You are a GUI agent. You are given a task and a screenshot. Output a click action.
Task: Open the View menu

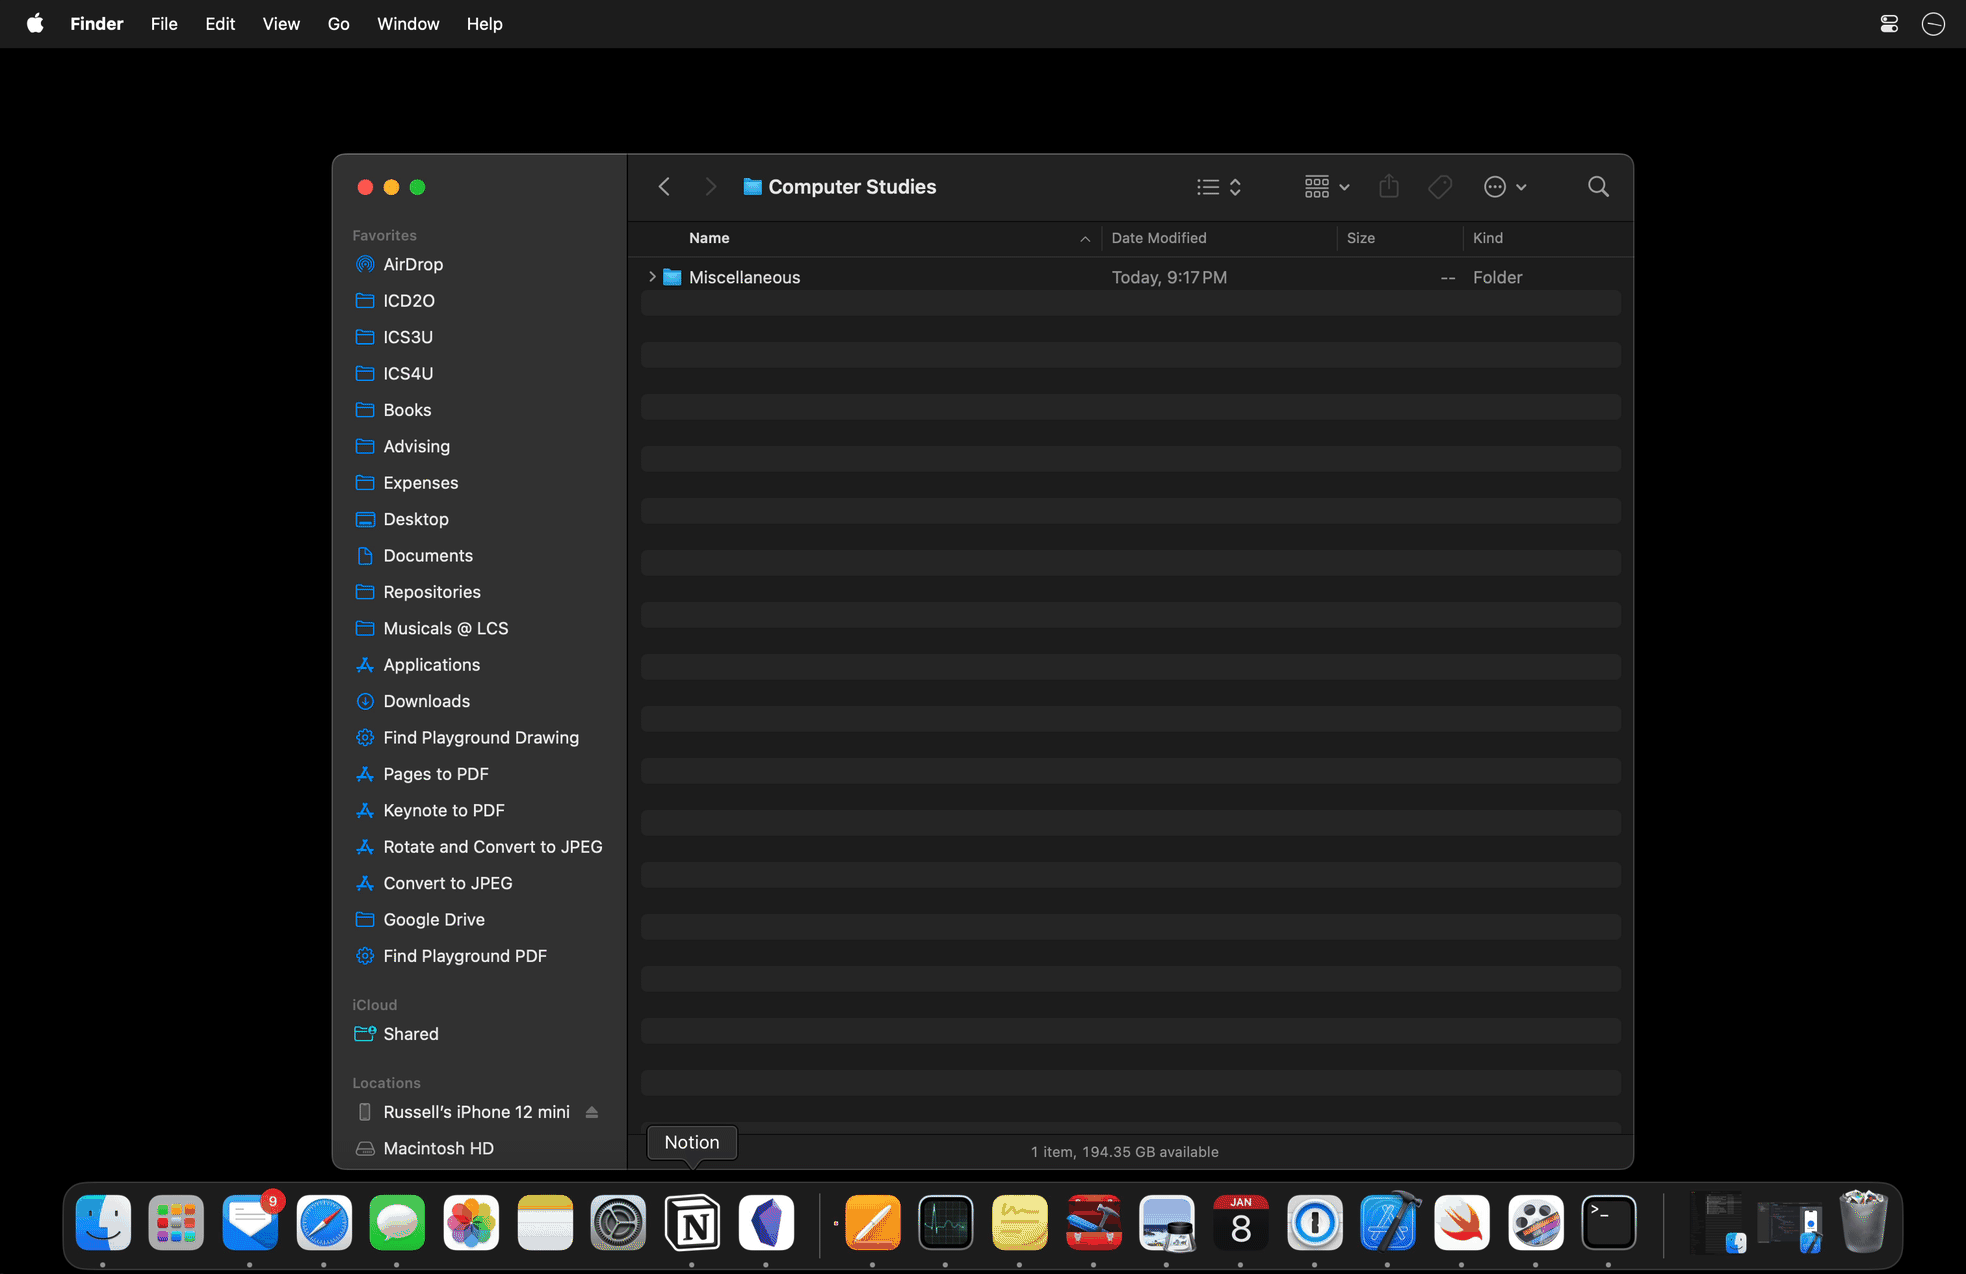click(281, 24)
